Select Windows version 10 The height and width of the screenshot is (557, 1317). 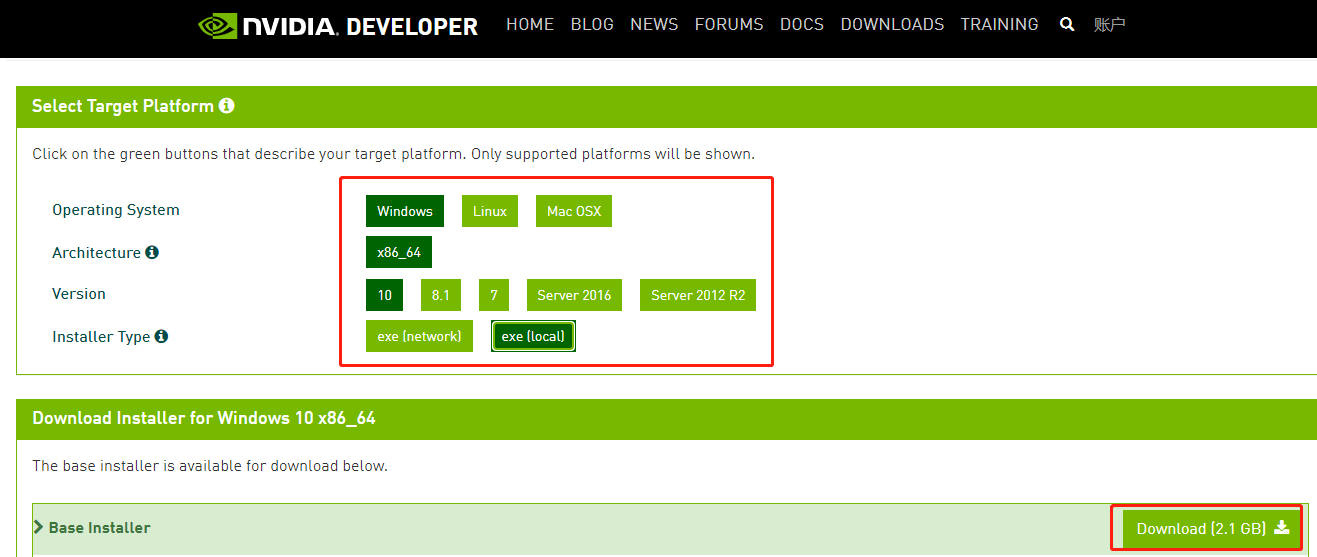385,295
